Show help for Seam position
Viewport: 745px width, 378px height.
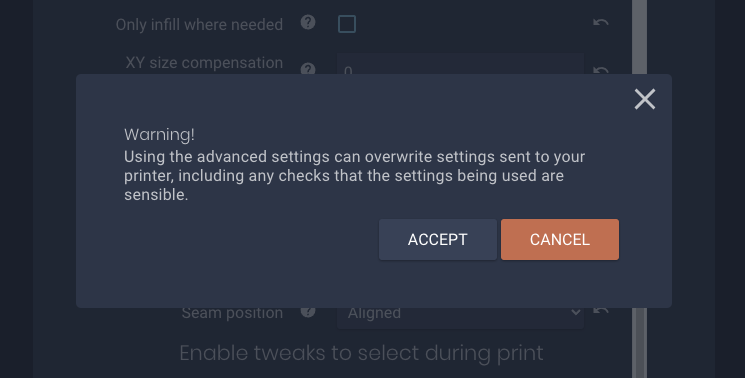coord(308,312)
